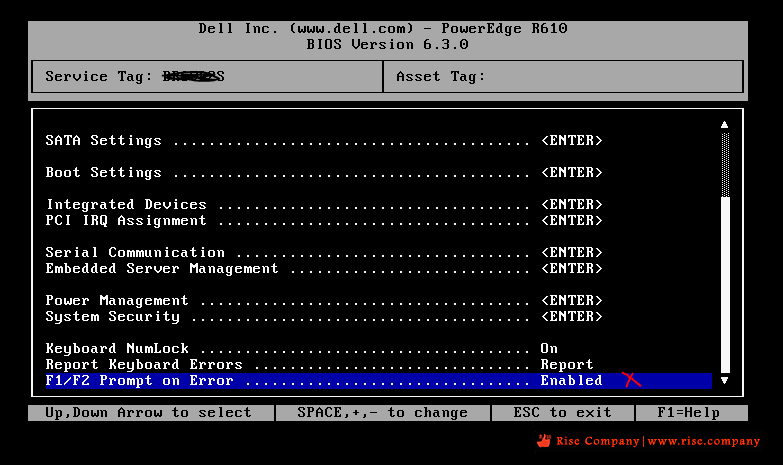783x465 pixels.
Task: Open the Power Management submenu
Action: [x=324, y=301]
